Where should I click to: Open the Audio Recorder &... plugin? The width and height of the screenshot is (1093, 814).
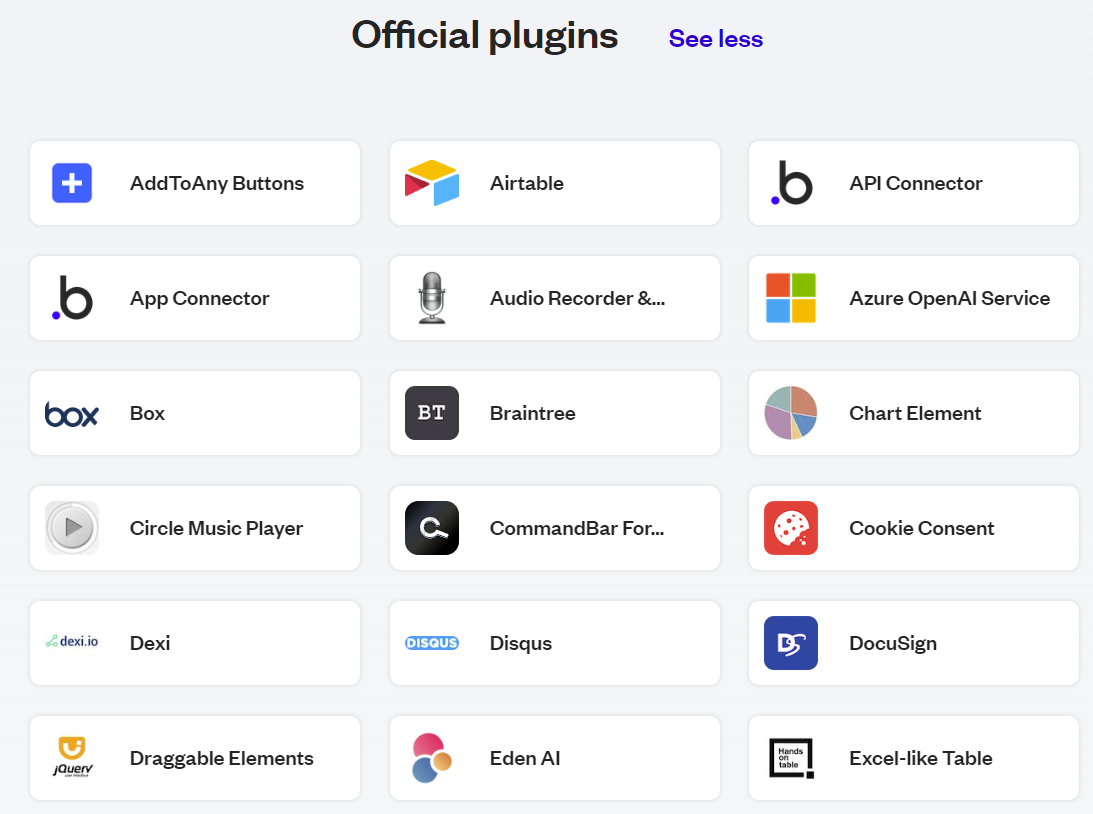(x=555, y=298)
